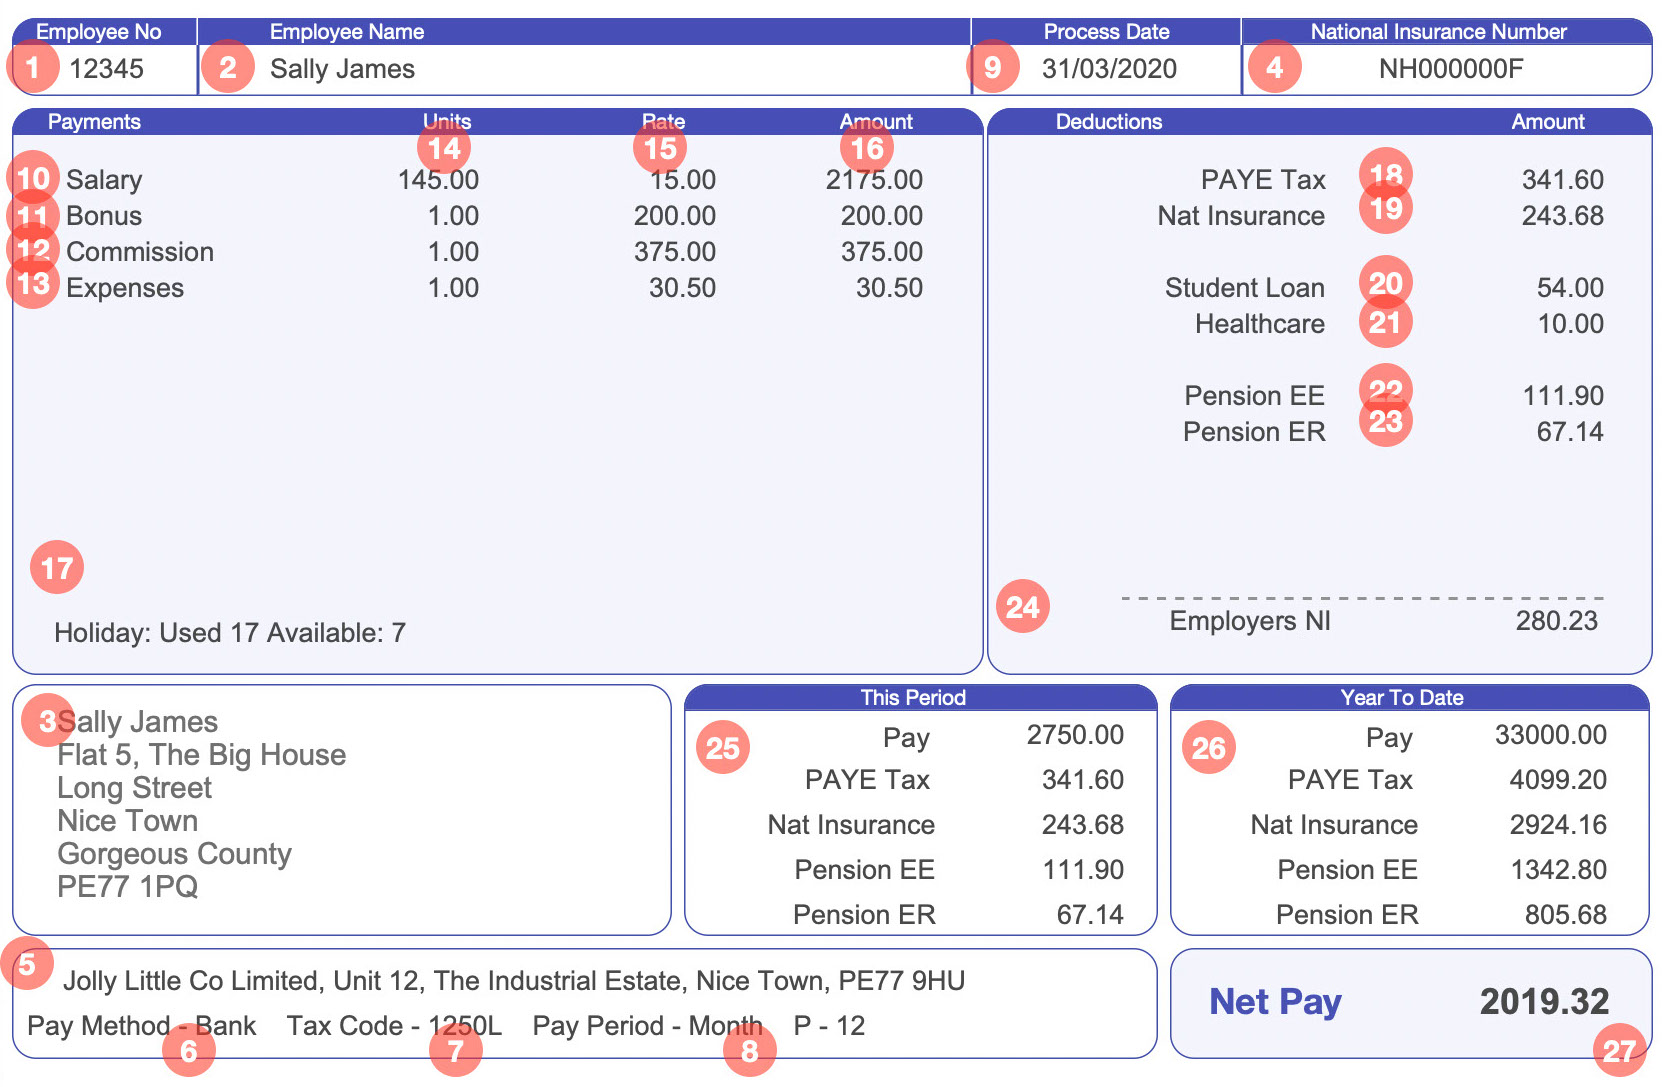1662x1087 pixels.
Task: Select marker 4 by National Insurance Number
Action: (1274, 68)
